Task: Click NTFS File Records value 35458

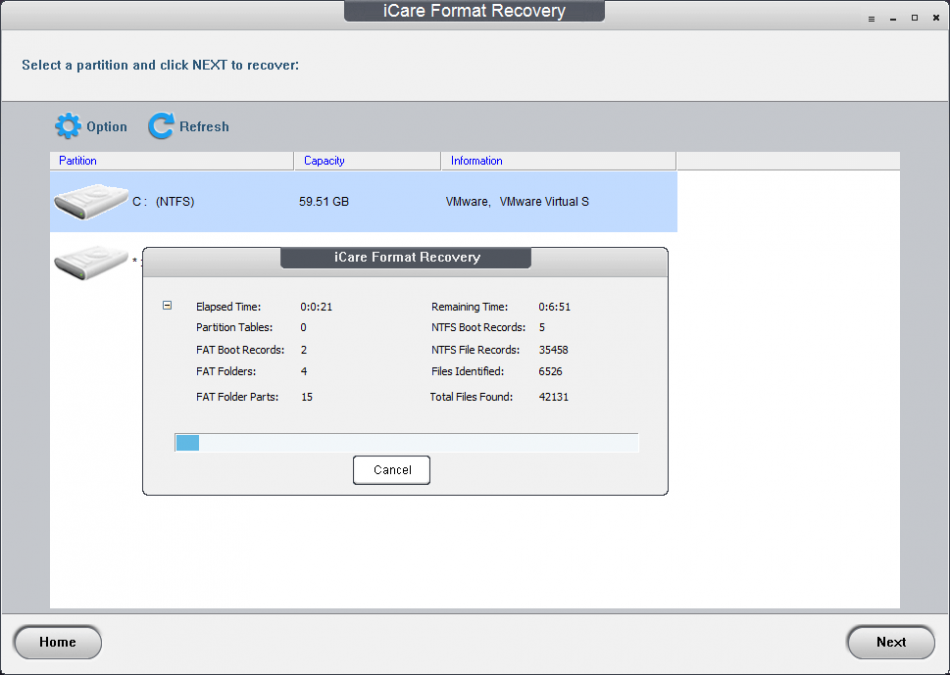Action: coord(553,350)
